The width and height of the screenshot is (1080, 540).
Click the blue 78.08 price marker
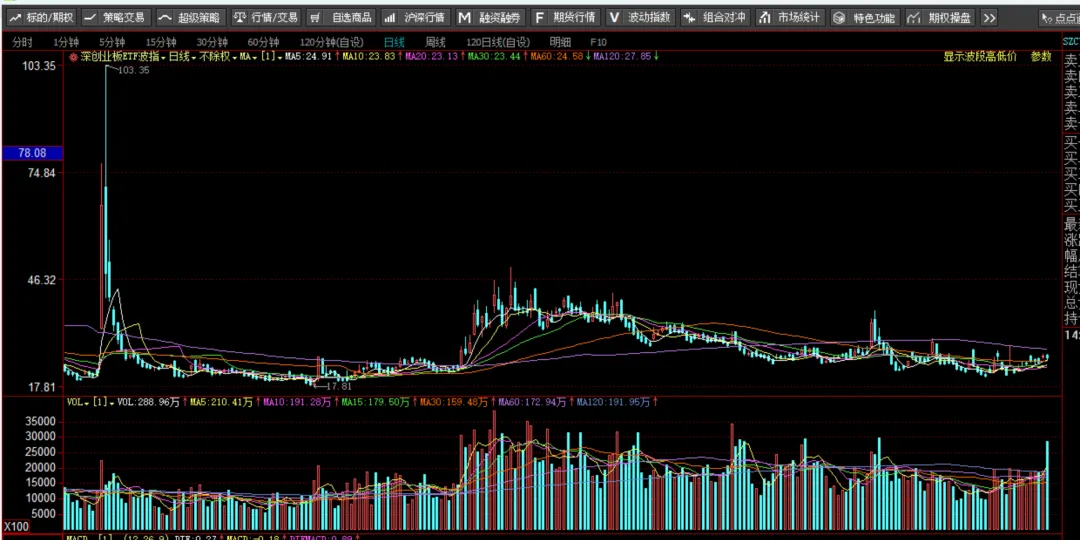point(32,153)
